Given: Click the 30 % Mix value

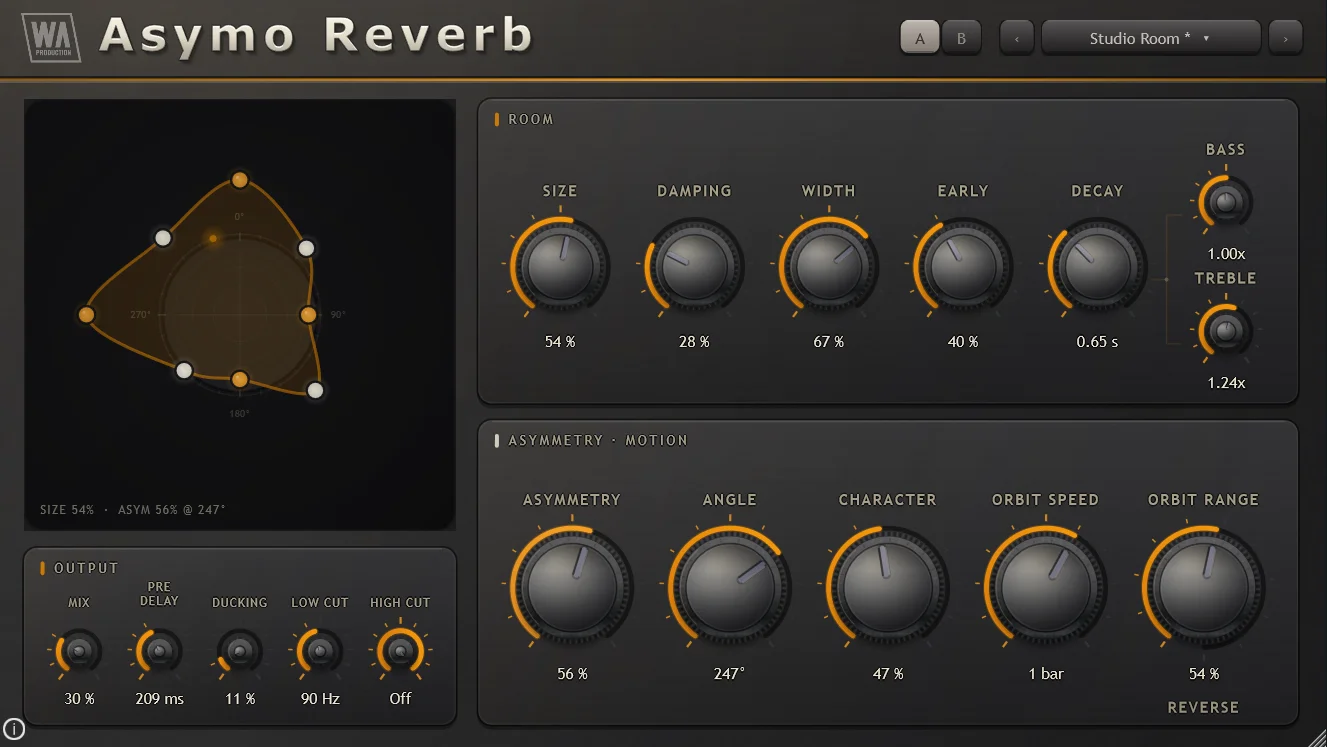Looking at the screenshot, I should pyautogui.click(x=79, y=699).
